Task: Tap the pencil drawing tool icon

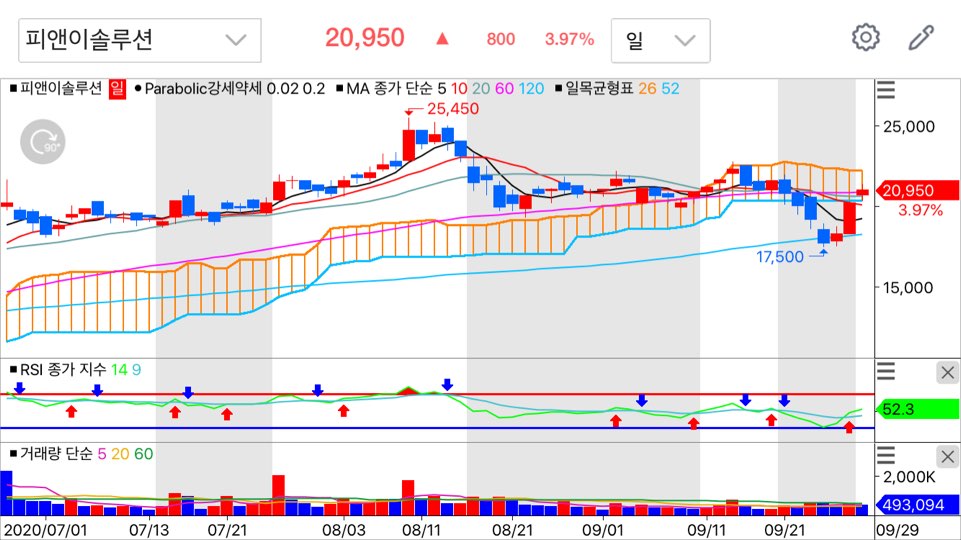Action: [x=921, y=38]
